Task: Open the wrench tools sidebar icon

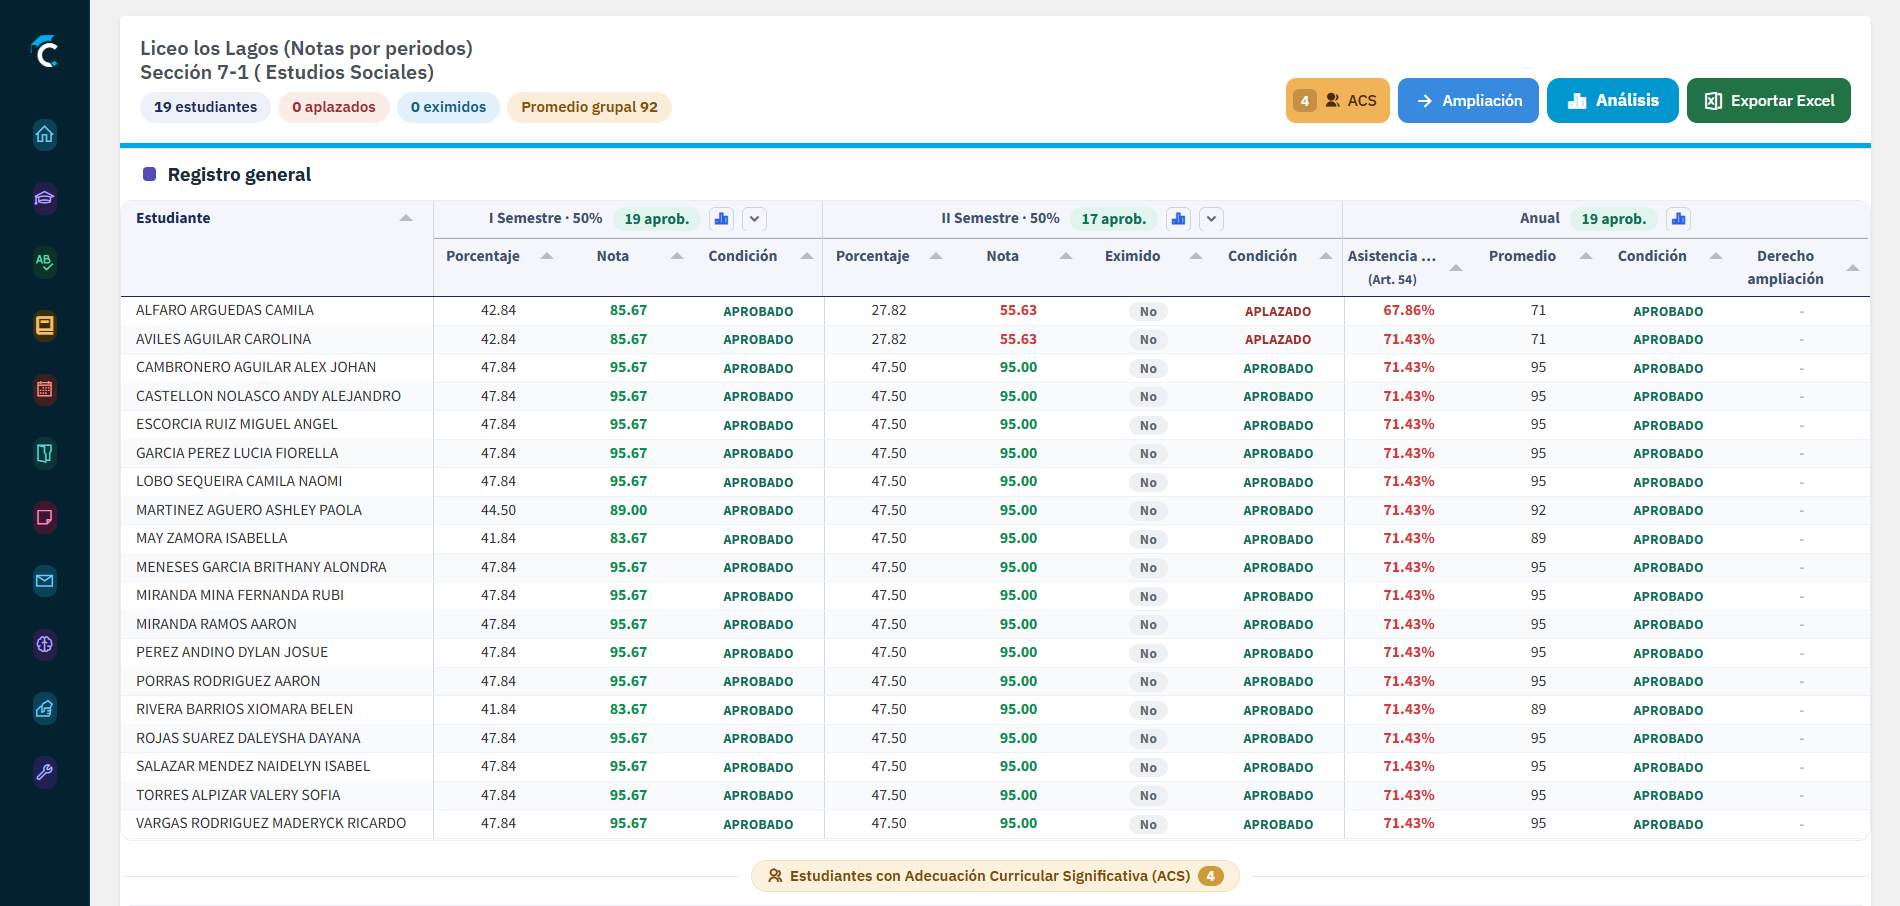Action: (44, 772)
